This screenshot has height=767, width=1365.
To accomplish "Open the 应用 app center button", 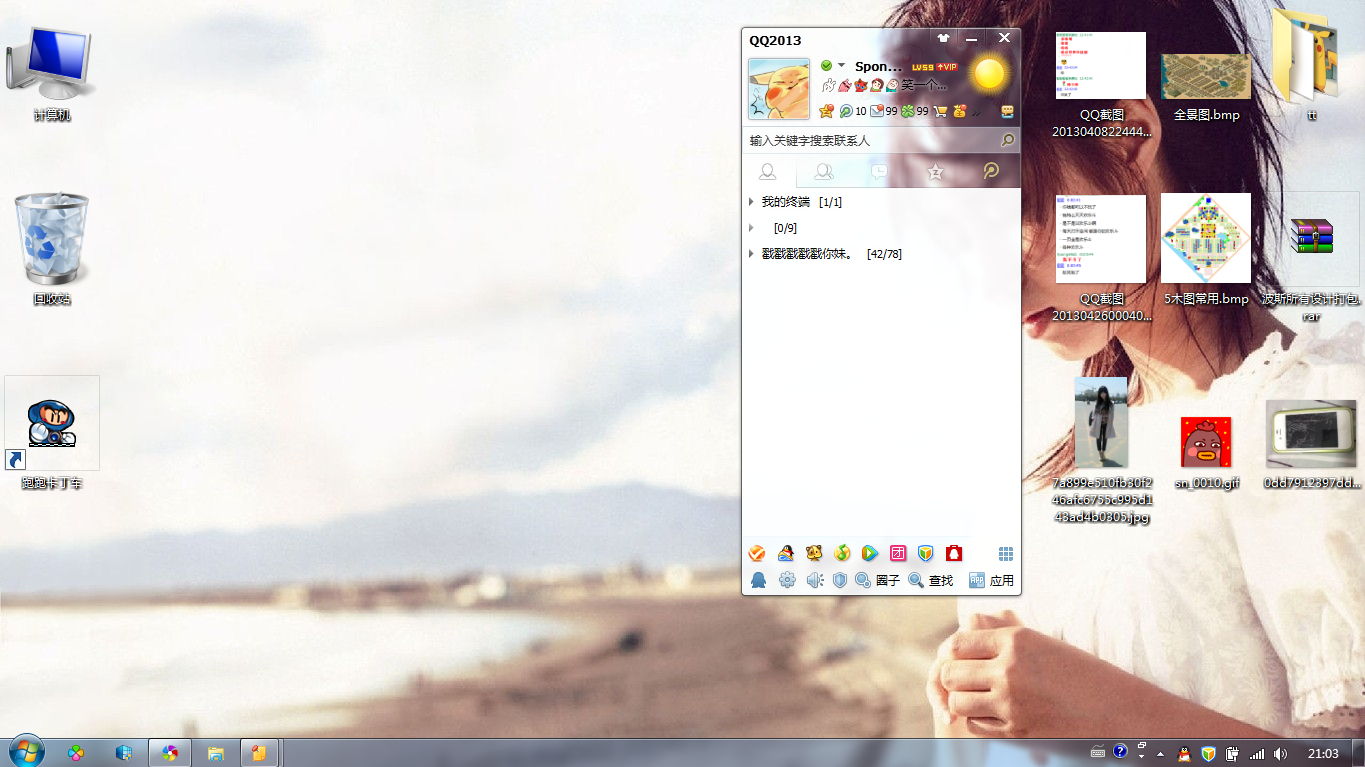I will [992, 580].
